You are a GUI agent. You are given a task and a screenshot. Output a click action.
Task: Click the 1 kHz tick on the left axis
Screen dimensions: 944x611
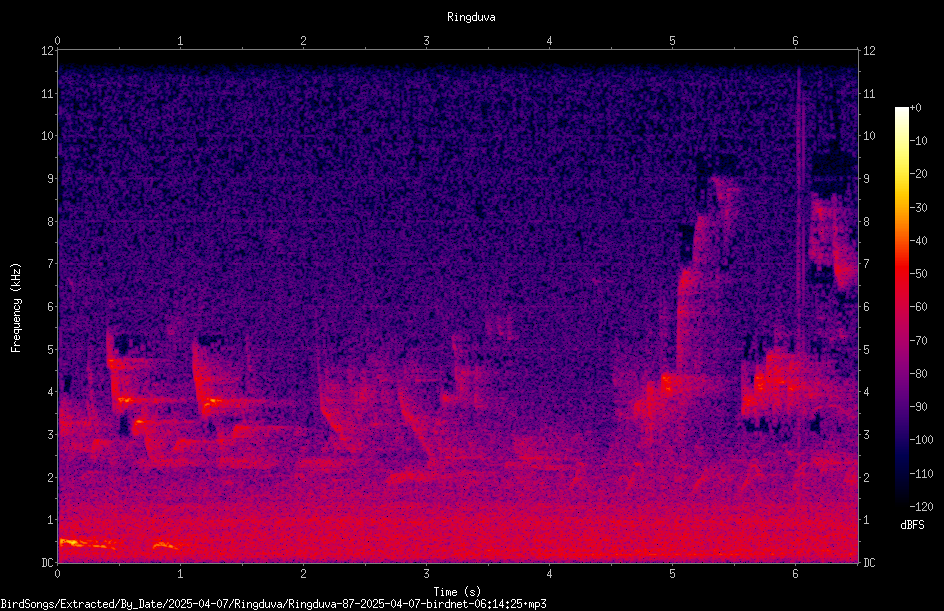coord(51,520)
